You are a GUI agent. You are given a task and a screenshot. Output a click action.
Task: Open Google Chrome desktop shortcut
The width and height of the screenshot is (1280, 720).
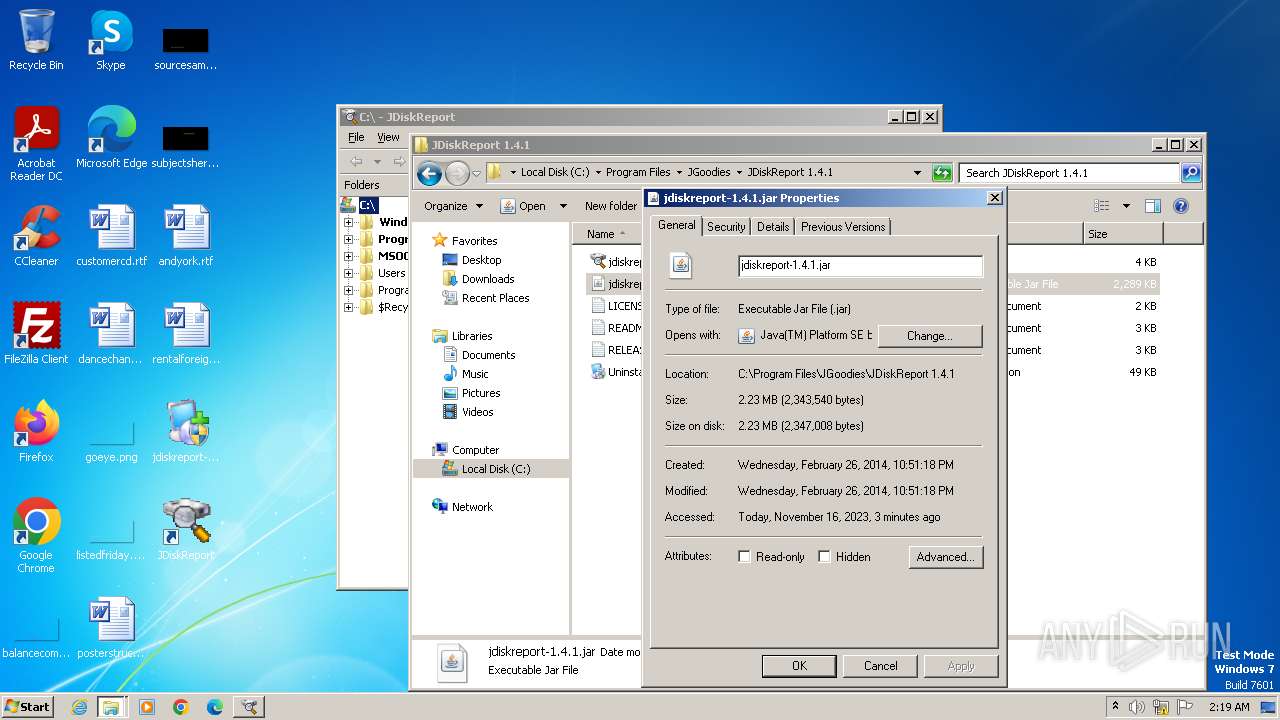(x=36, y=535)
